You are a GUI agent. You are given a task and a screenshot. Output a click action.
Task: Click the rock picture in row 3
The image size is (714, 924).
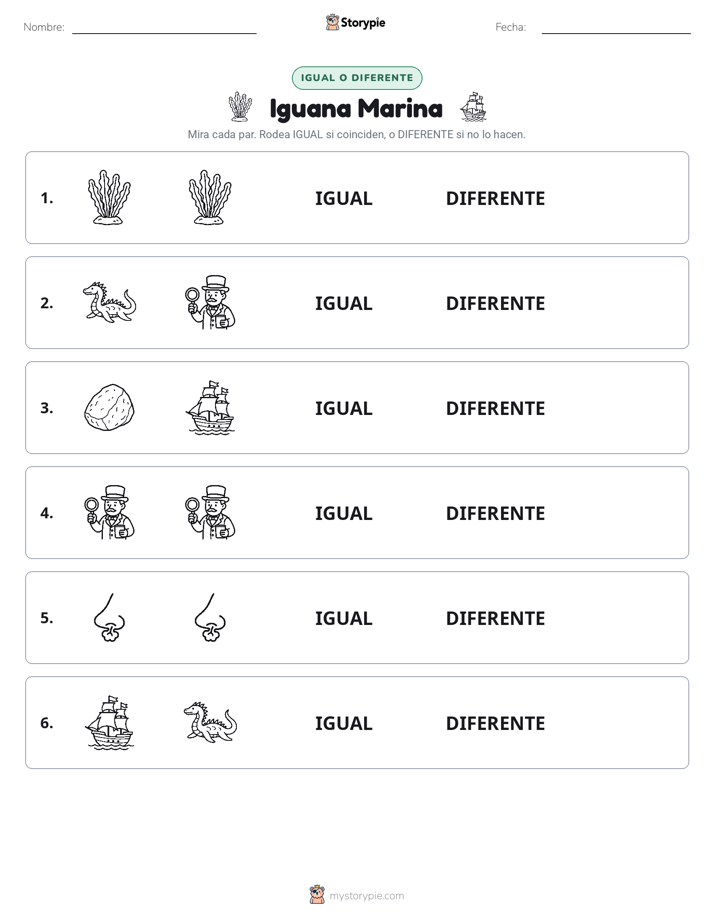pyautogui.click(x=109, y=407)
